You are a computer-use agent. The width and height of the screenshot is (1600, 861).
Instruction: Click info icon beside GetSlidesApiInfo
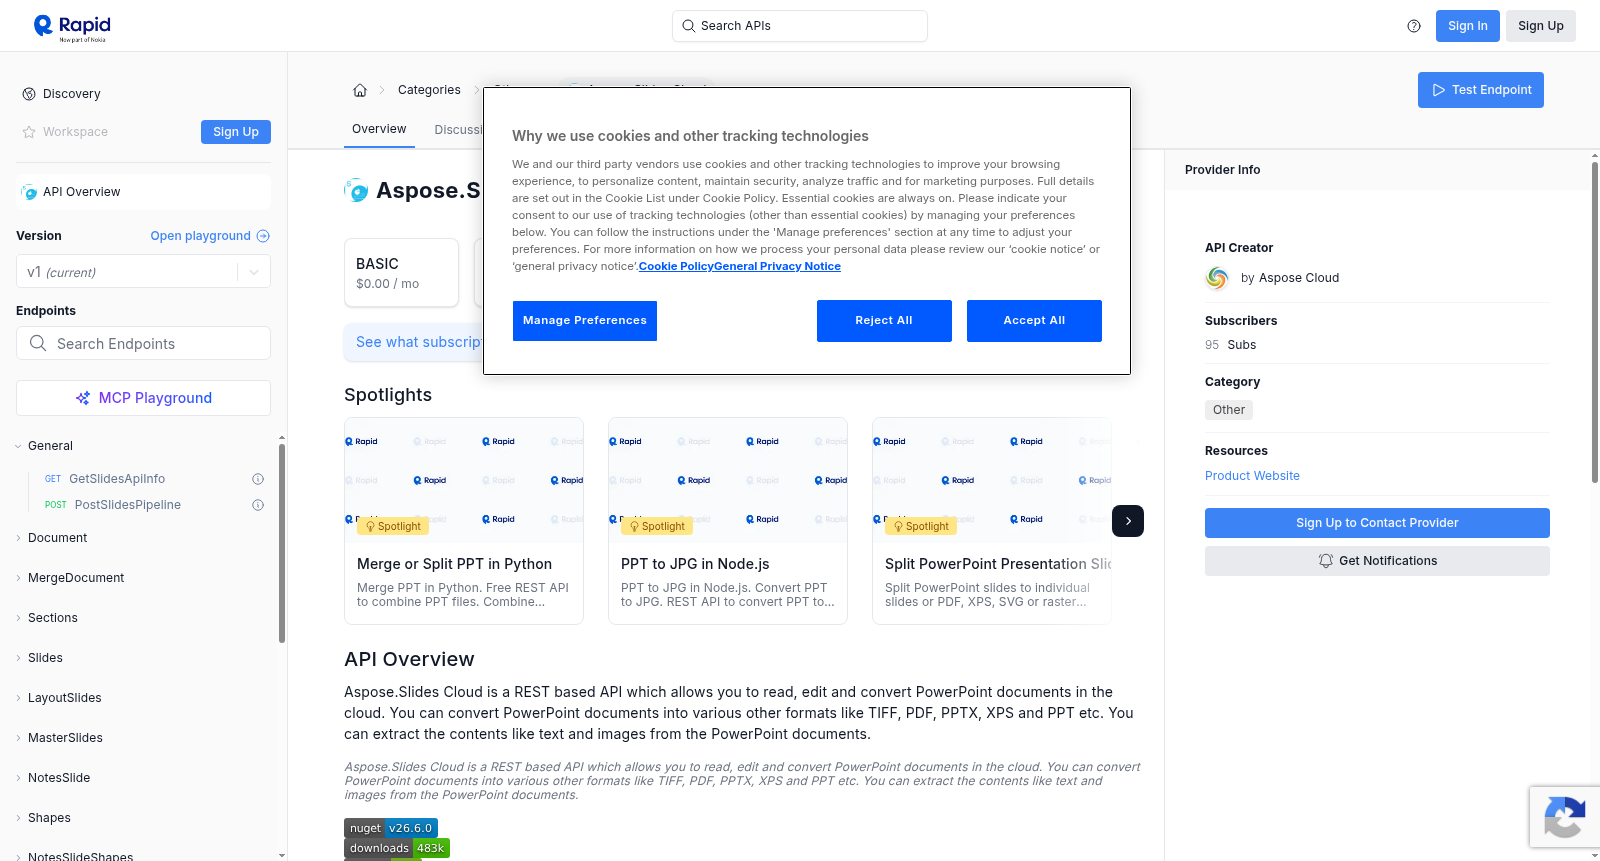(x=258, y=479)
